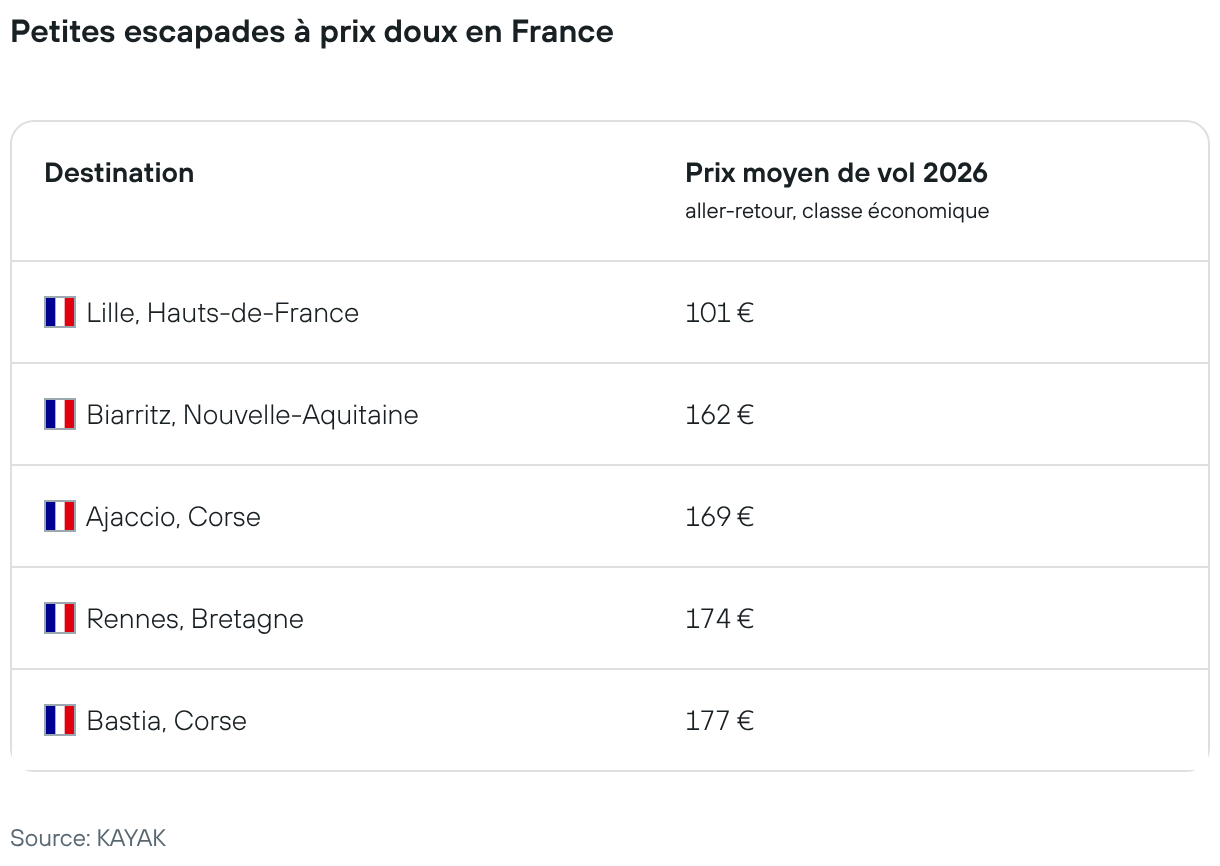
Task: Click the French flag beside Biarritz
Action: click(x=60, y=414)
